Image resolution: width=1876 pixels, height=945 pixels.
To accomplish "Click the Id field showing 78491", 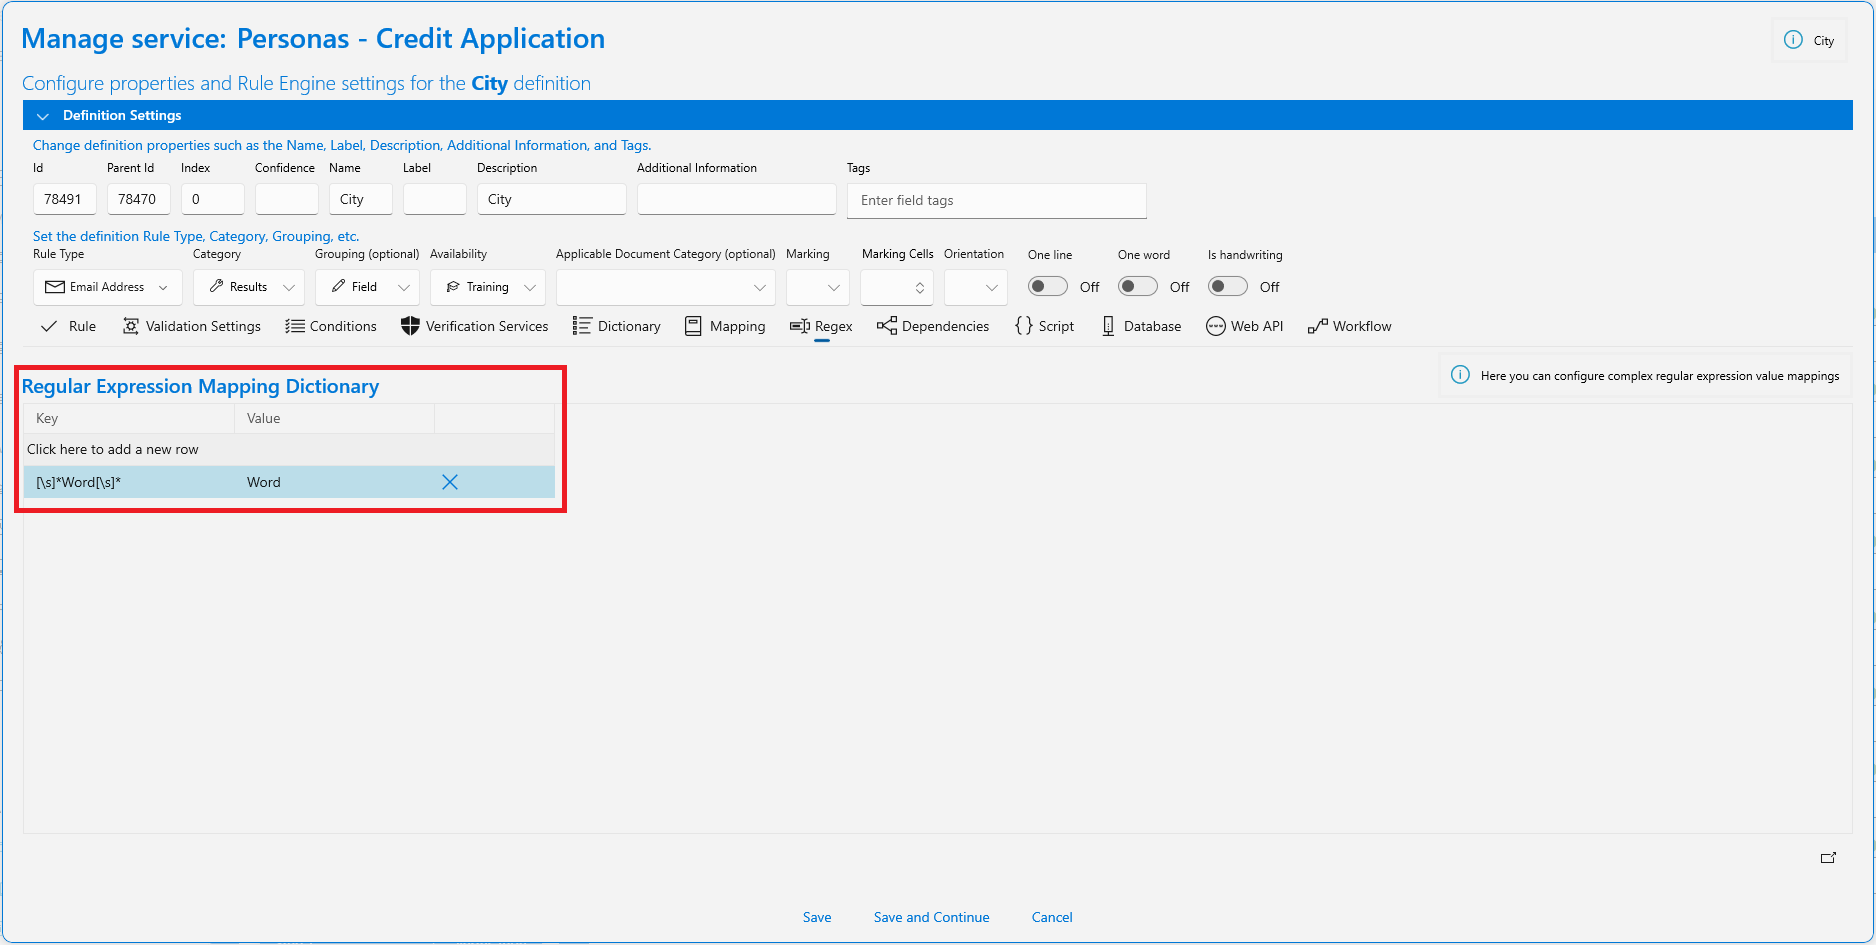I will coord(65,199).
